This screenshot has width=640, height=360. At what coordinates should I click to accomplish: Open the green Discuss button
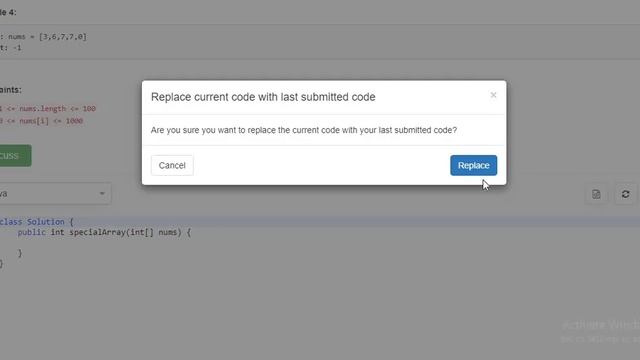[x=15, y=156]
